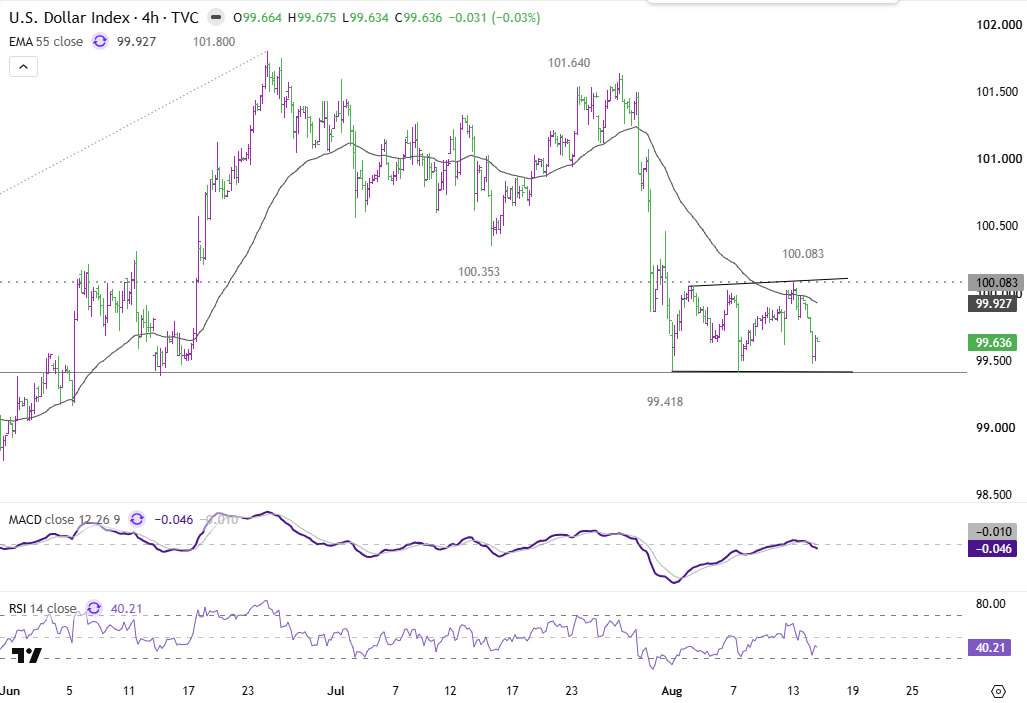Screen dimensions: 1027x703
Task: Click the 23 date label before Aug
Action: (572, 691)
